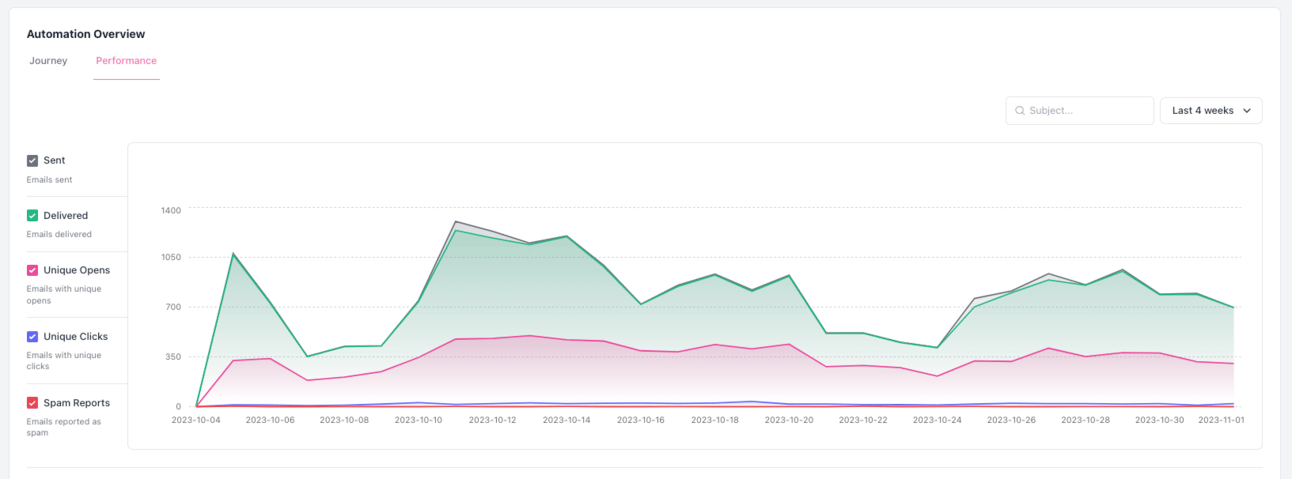Click the 1400 y-axis gridline label
Viewport: 1292px width, 479px height.
pyautogui.click(x=170, y=210)
